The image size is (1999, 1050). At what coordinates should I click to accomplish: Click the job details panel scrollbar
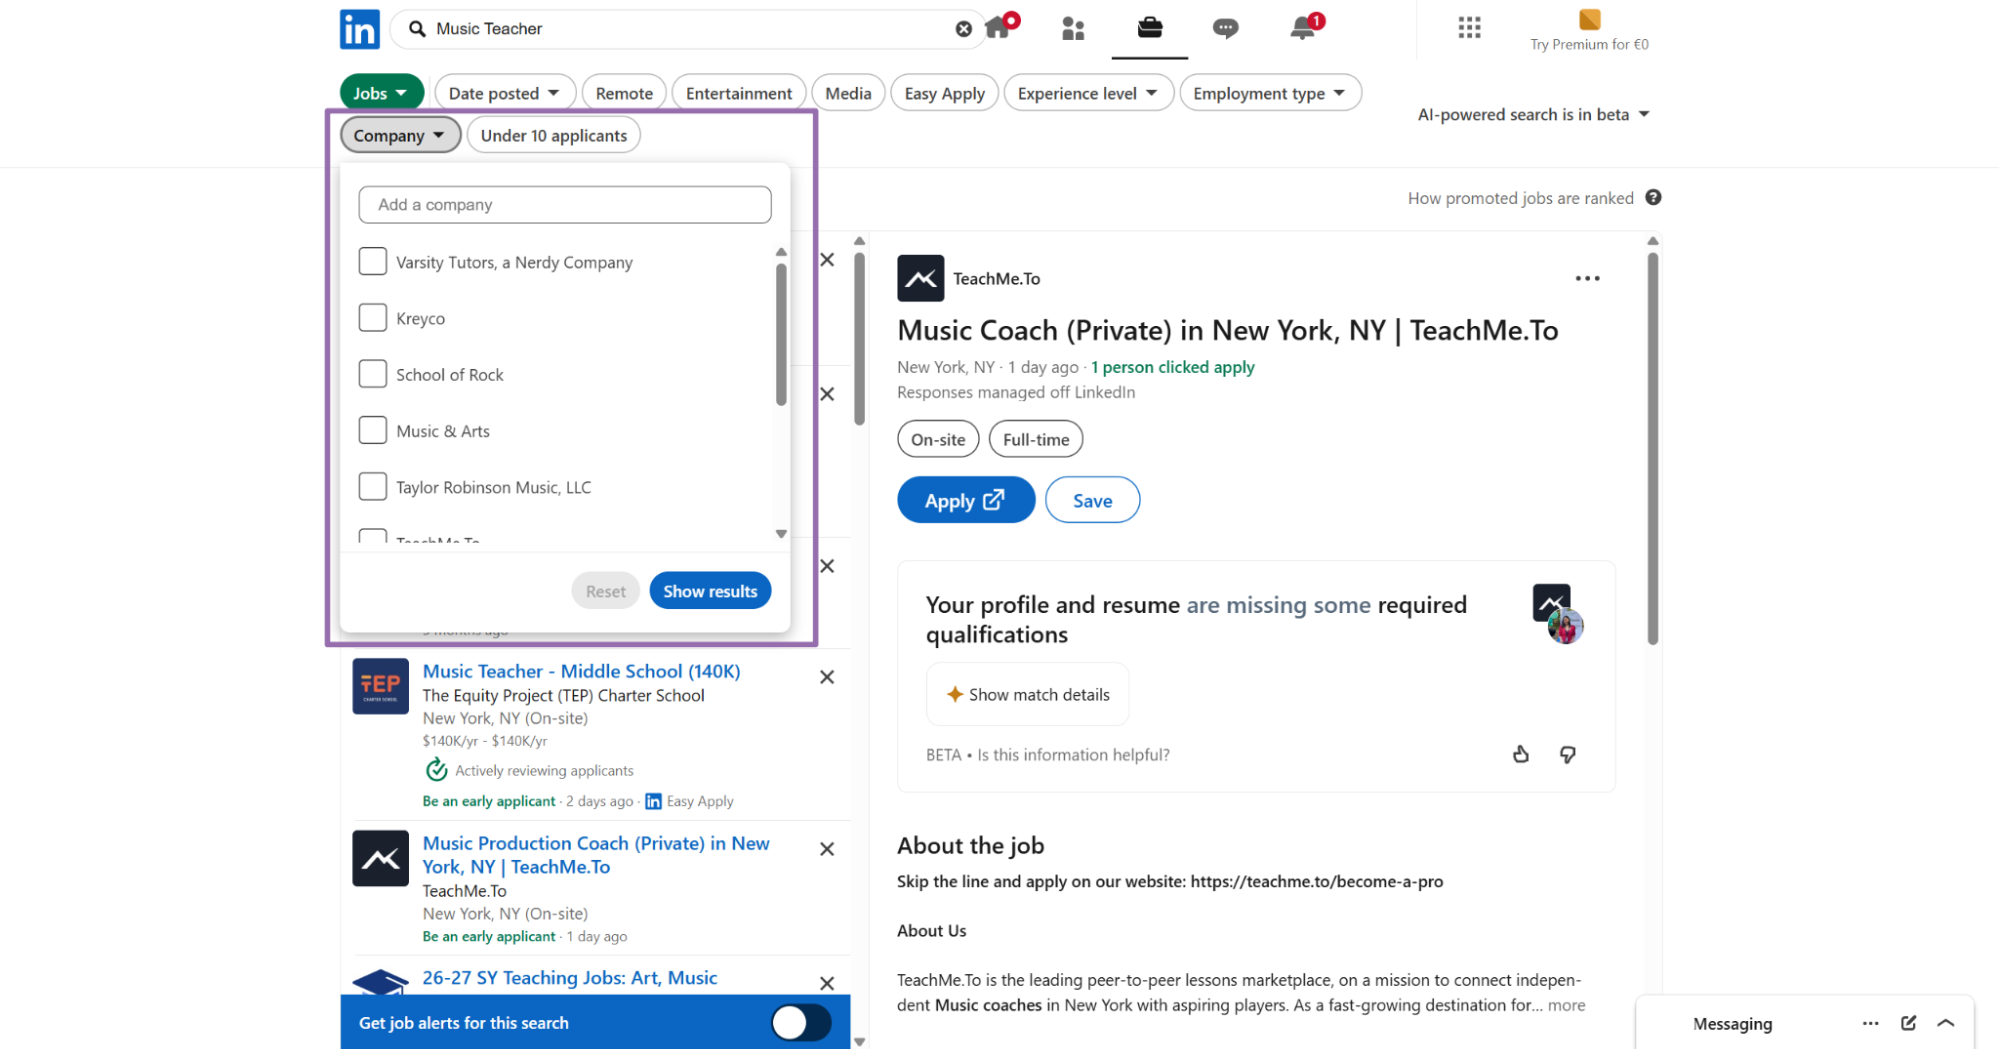(x=1653, y=450)
